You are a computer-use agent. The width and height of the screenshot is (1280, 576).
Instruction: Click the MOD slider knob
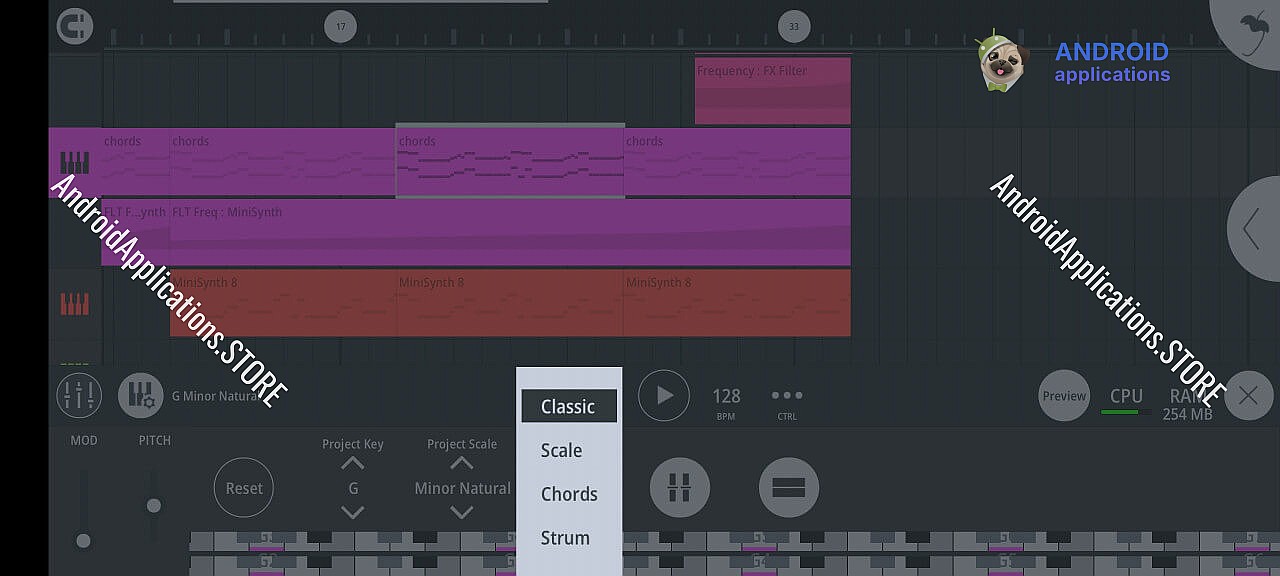click(x=84, y=541)
